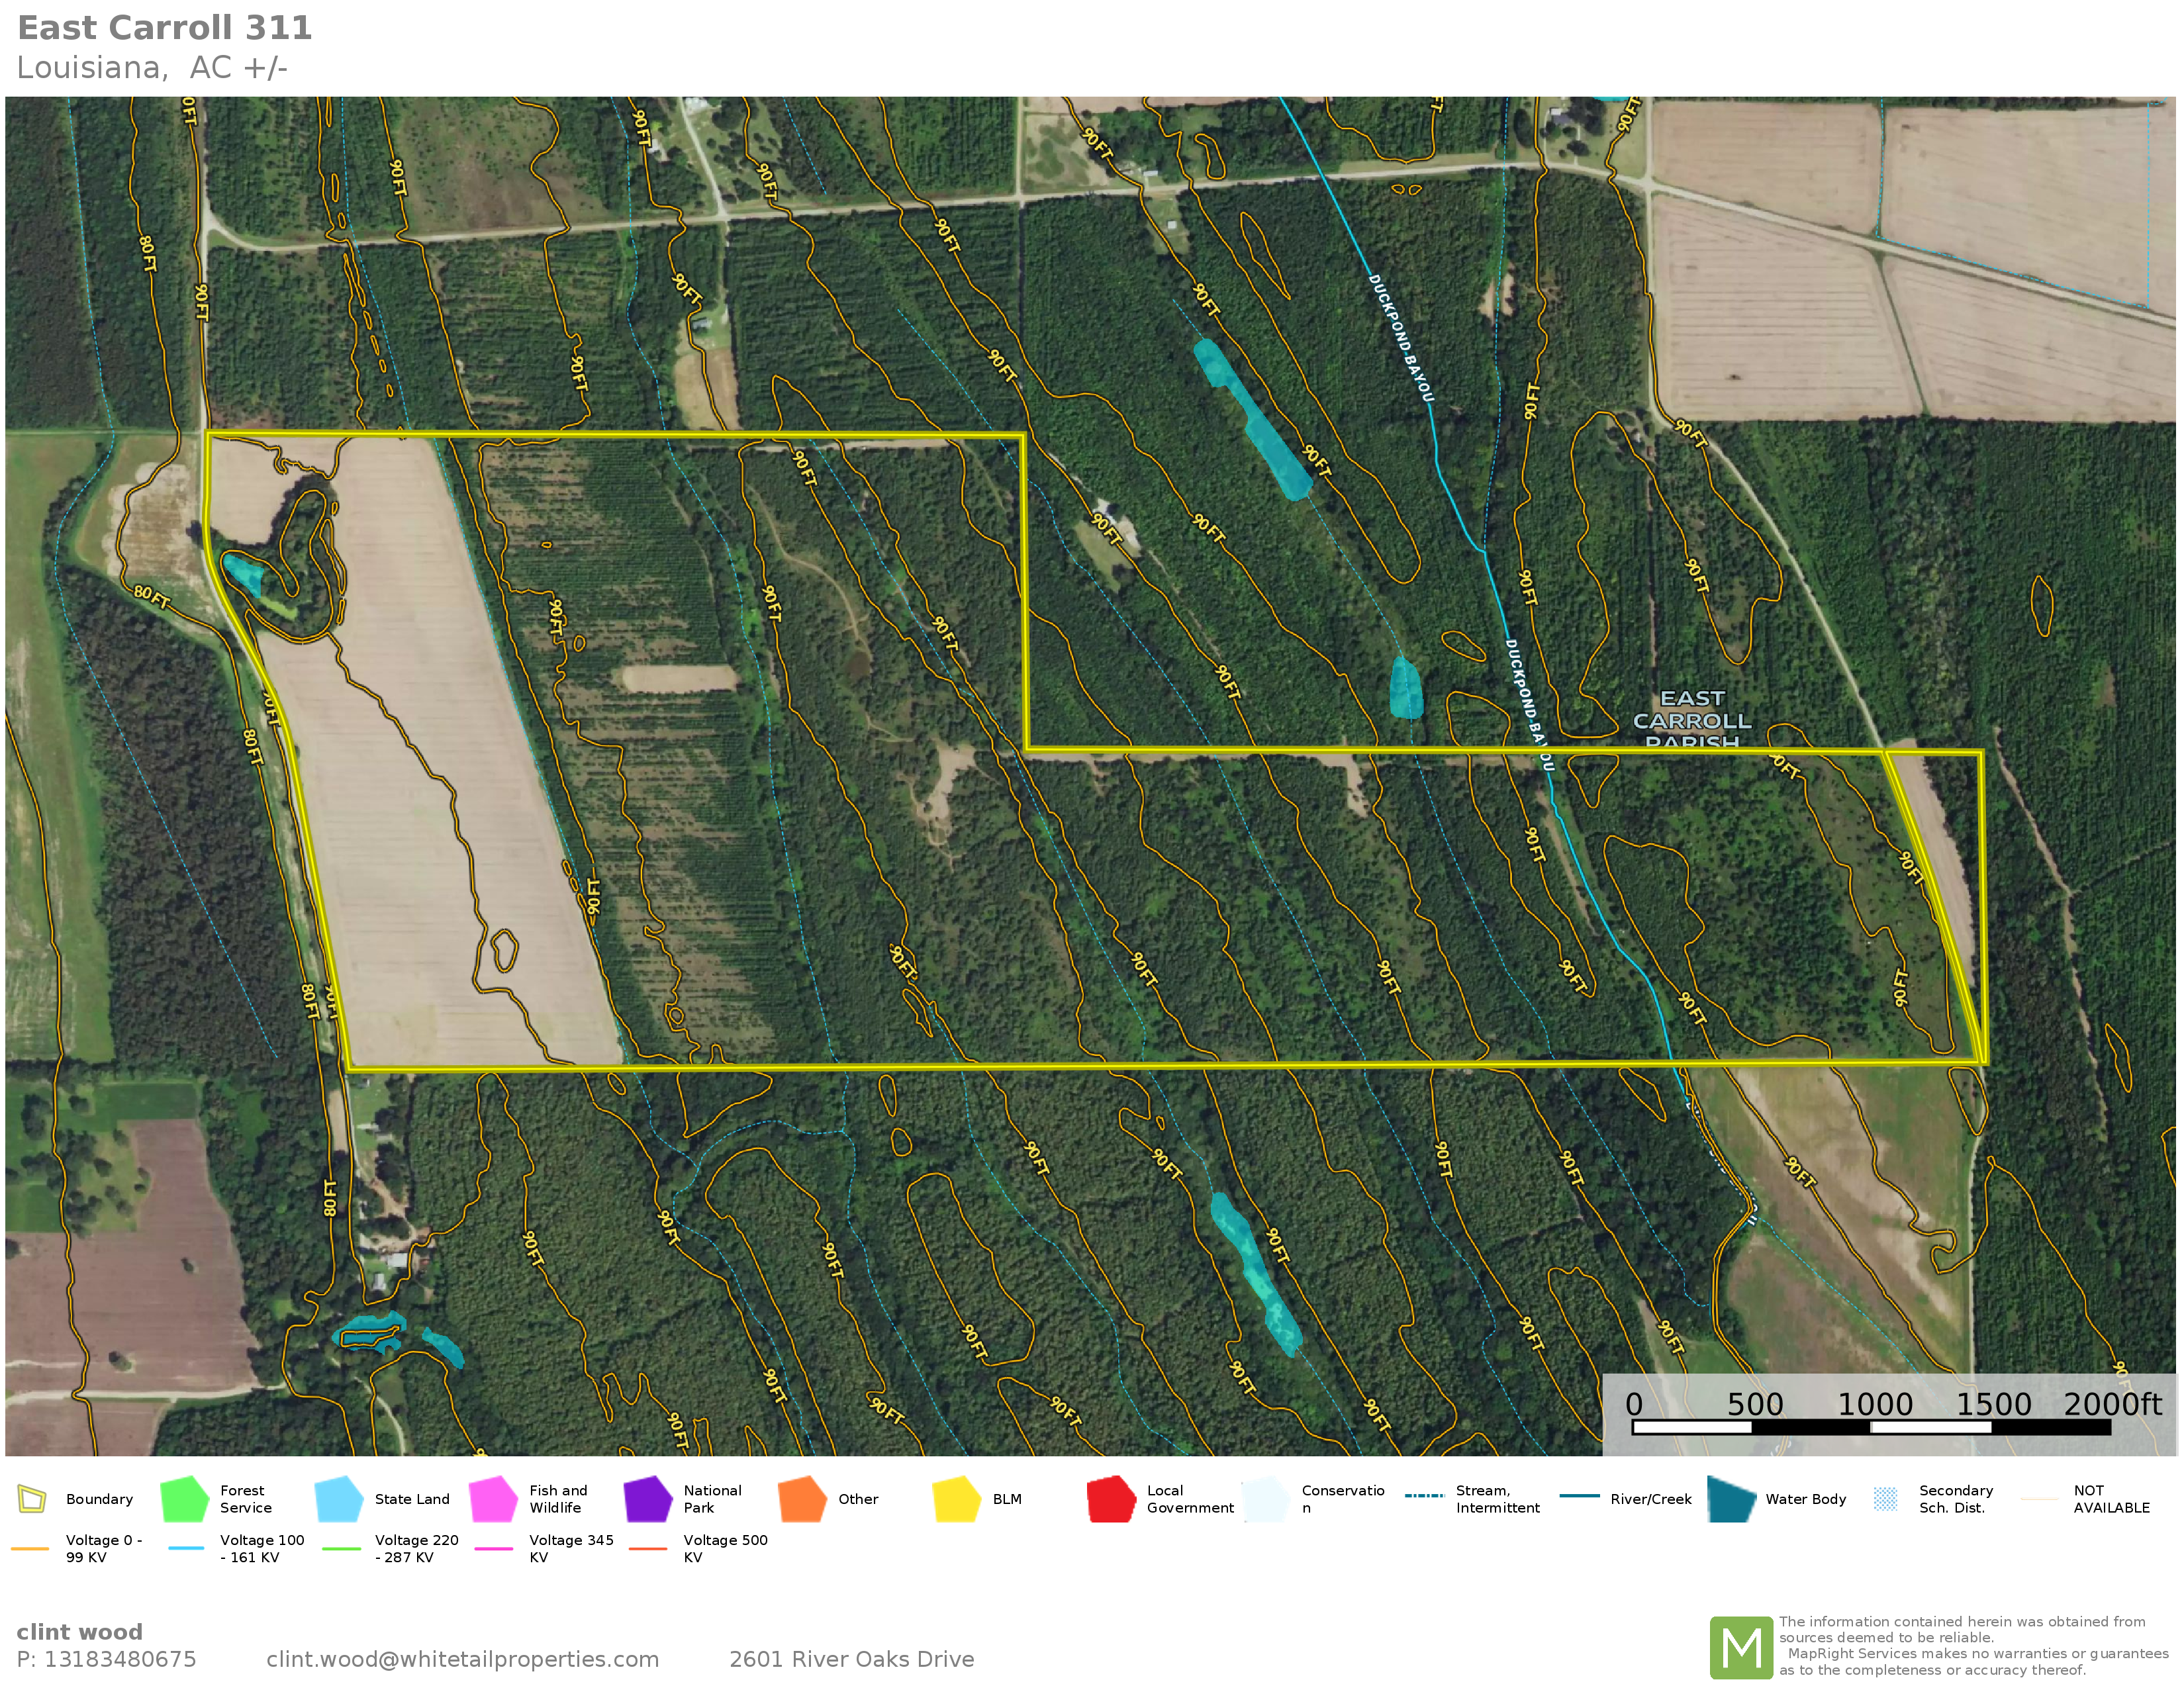Click the East Carroll 311 title

tap(165, 28)
